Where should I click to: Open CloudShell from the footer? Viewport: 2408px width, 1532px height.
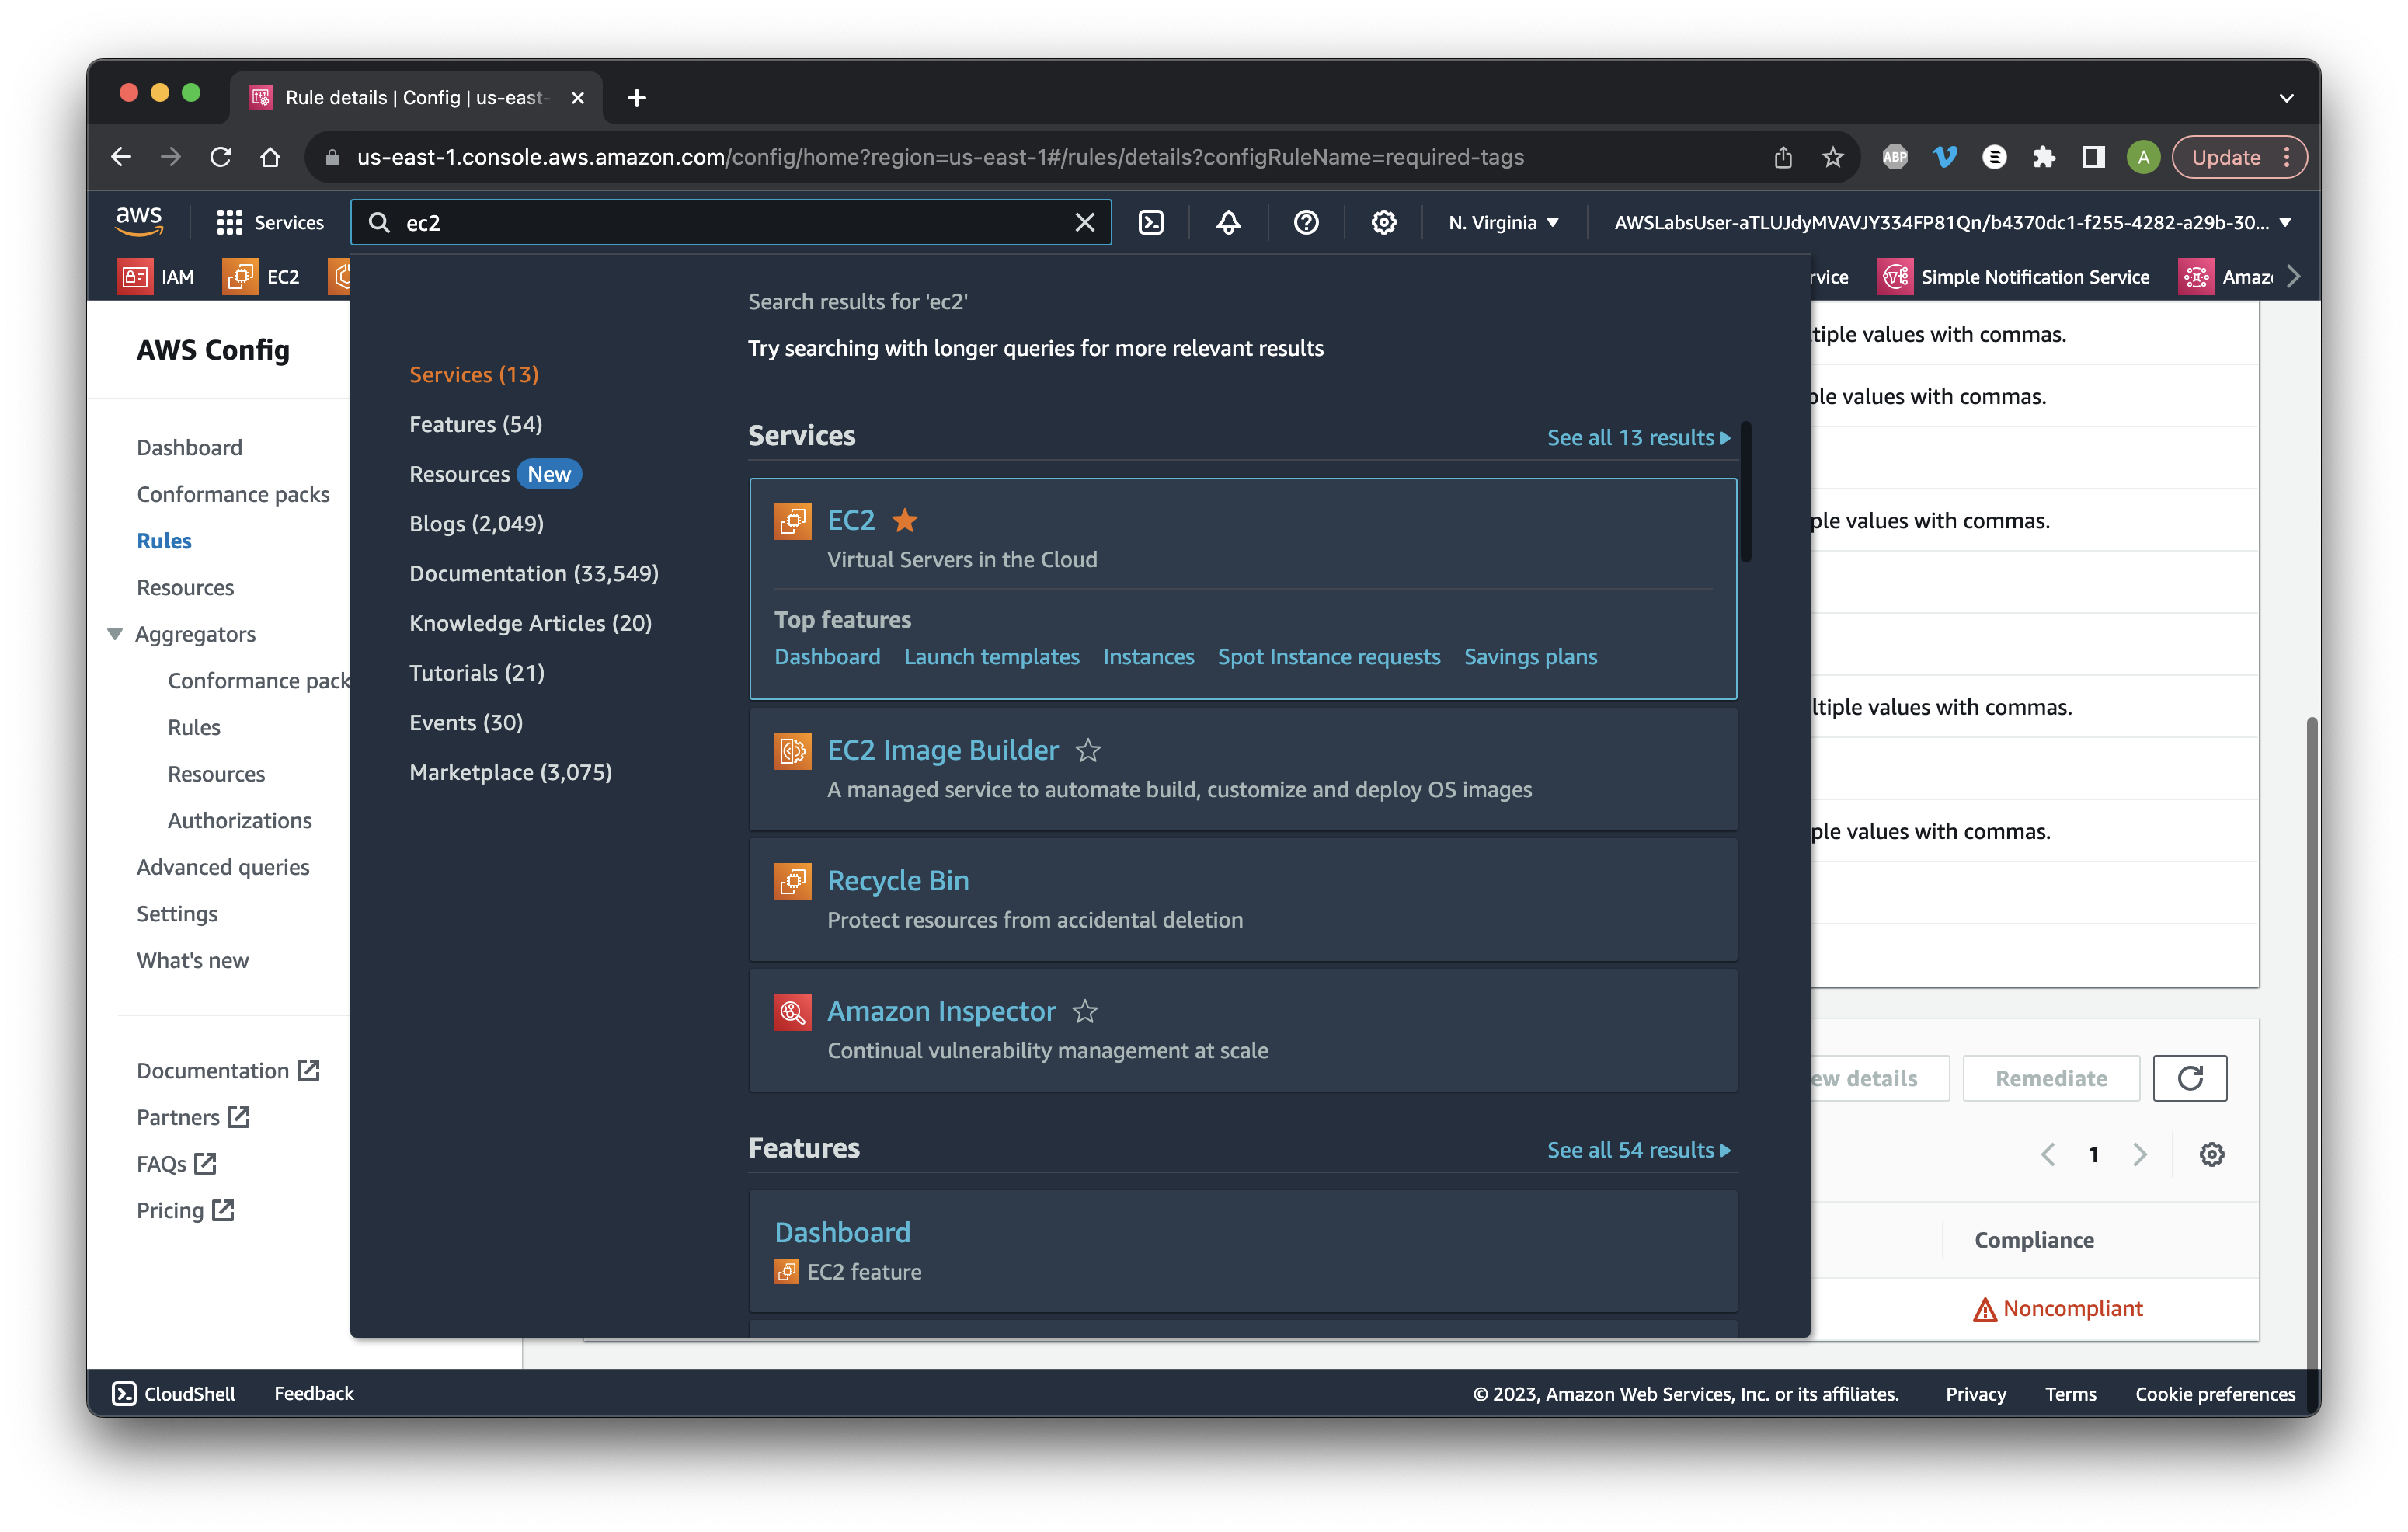[173, 1393]
